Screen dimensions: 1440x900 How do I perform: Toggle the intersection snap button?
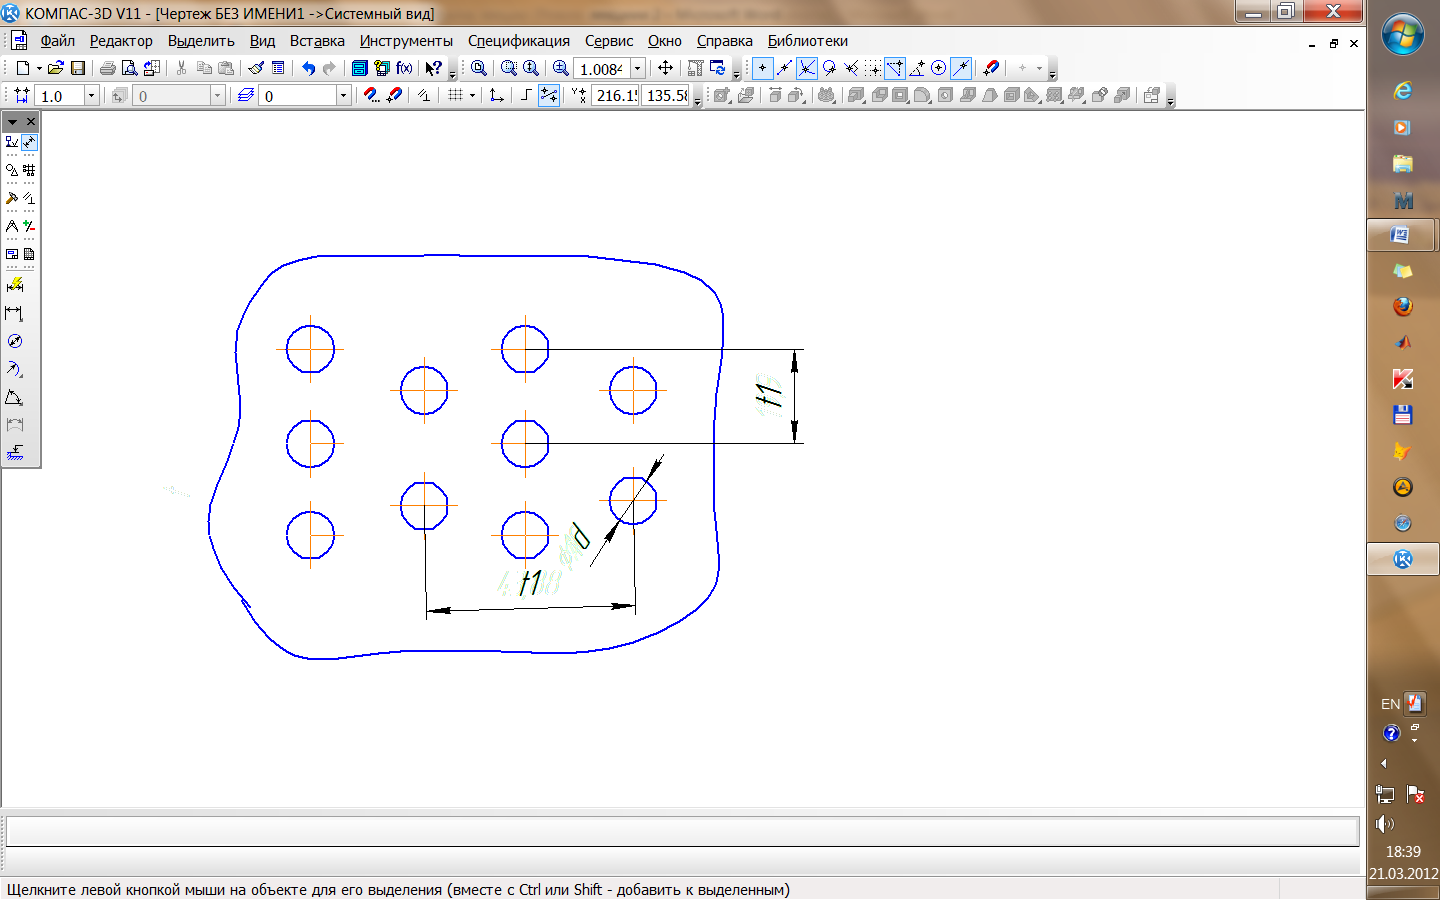point(806,68)
